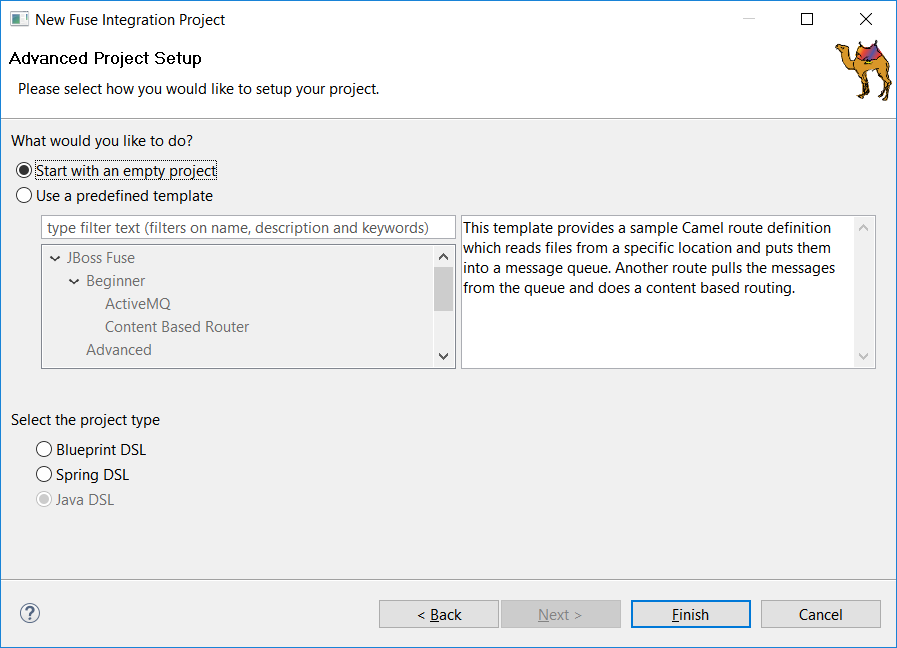This screenshot has height=648, width=897.
Task: Select the Content Based Router template
Action: coord(177,327)
